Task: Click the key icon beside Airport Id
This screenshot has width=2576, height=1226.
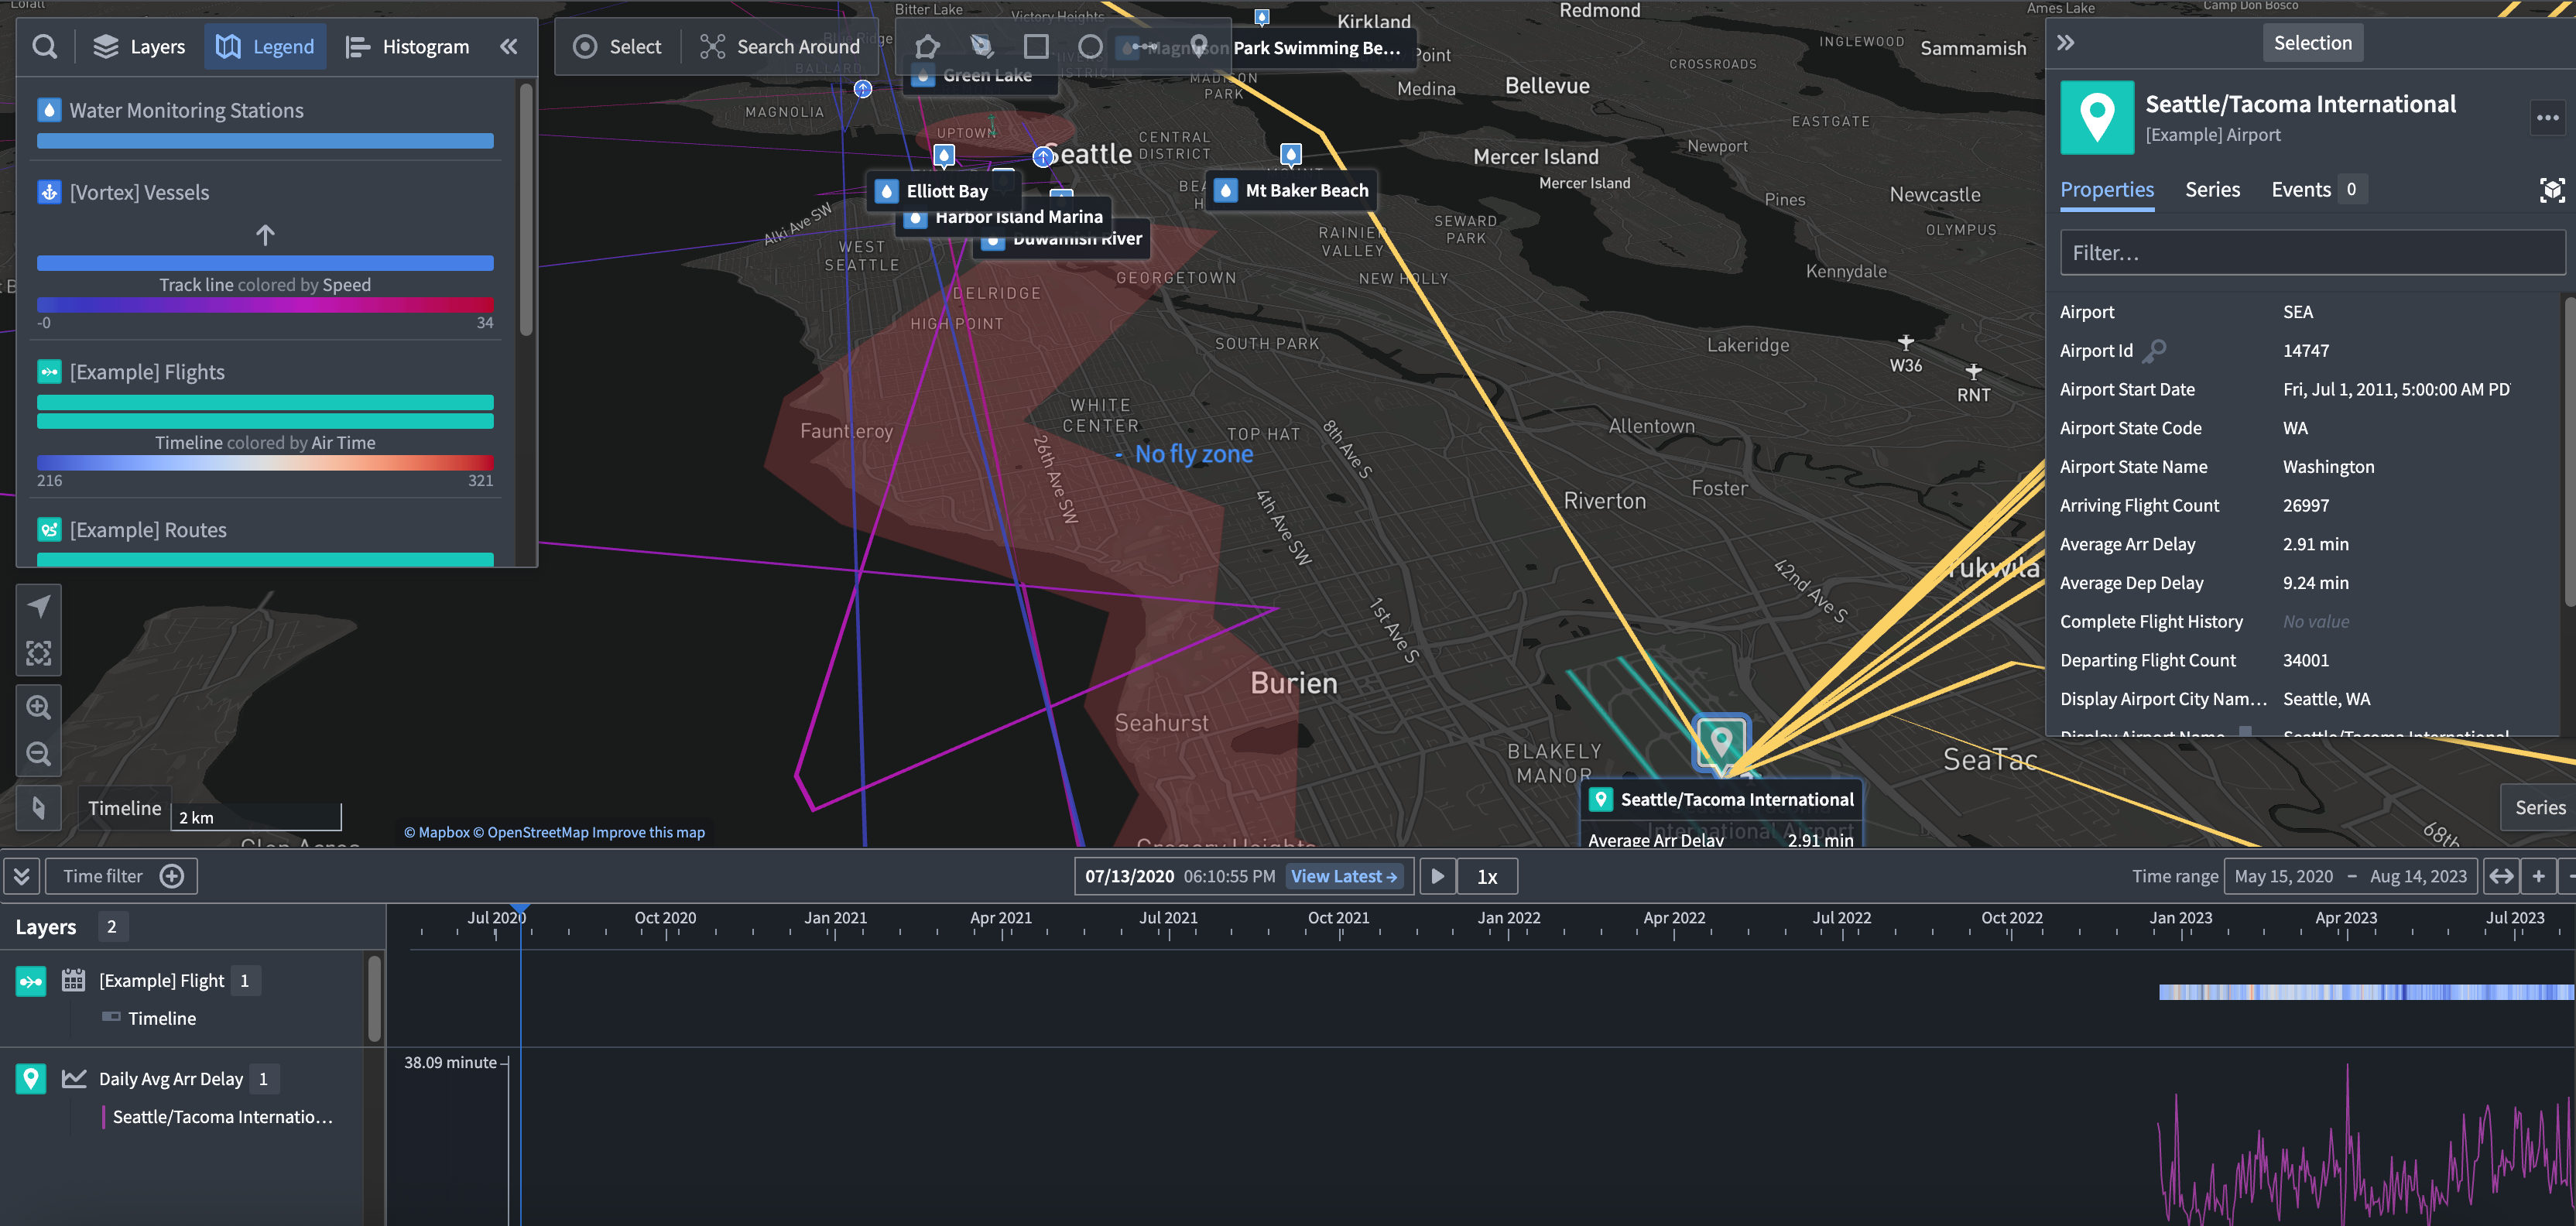Action: pos(2155,351)
